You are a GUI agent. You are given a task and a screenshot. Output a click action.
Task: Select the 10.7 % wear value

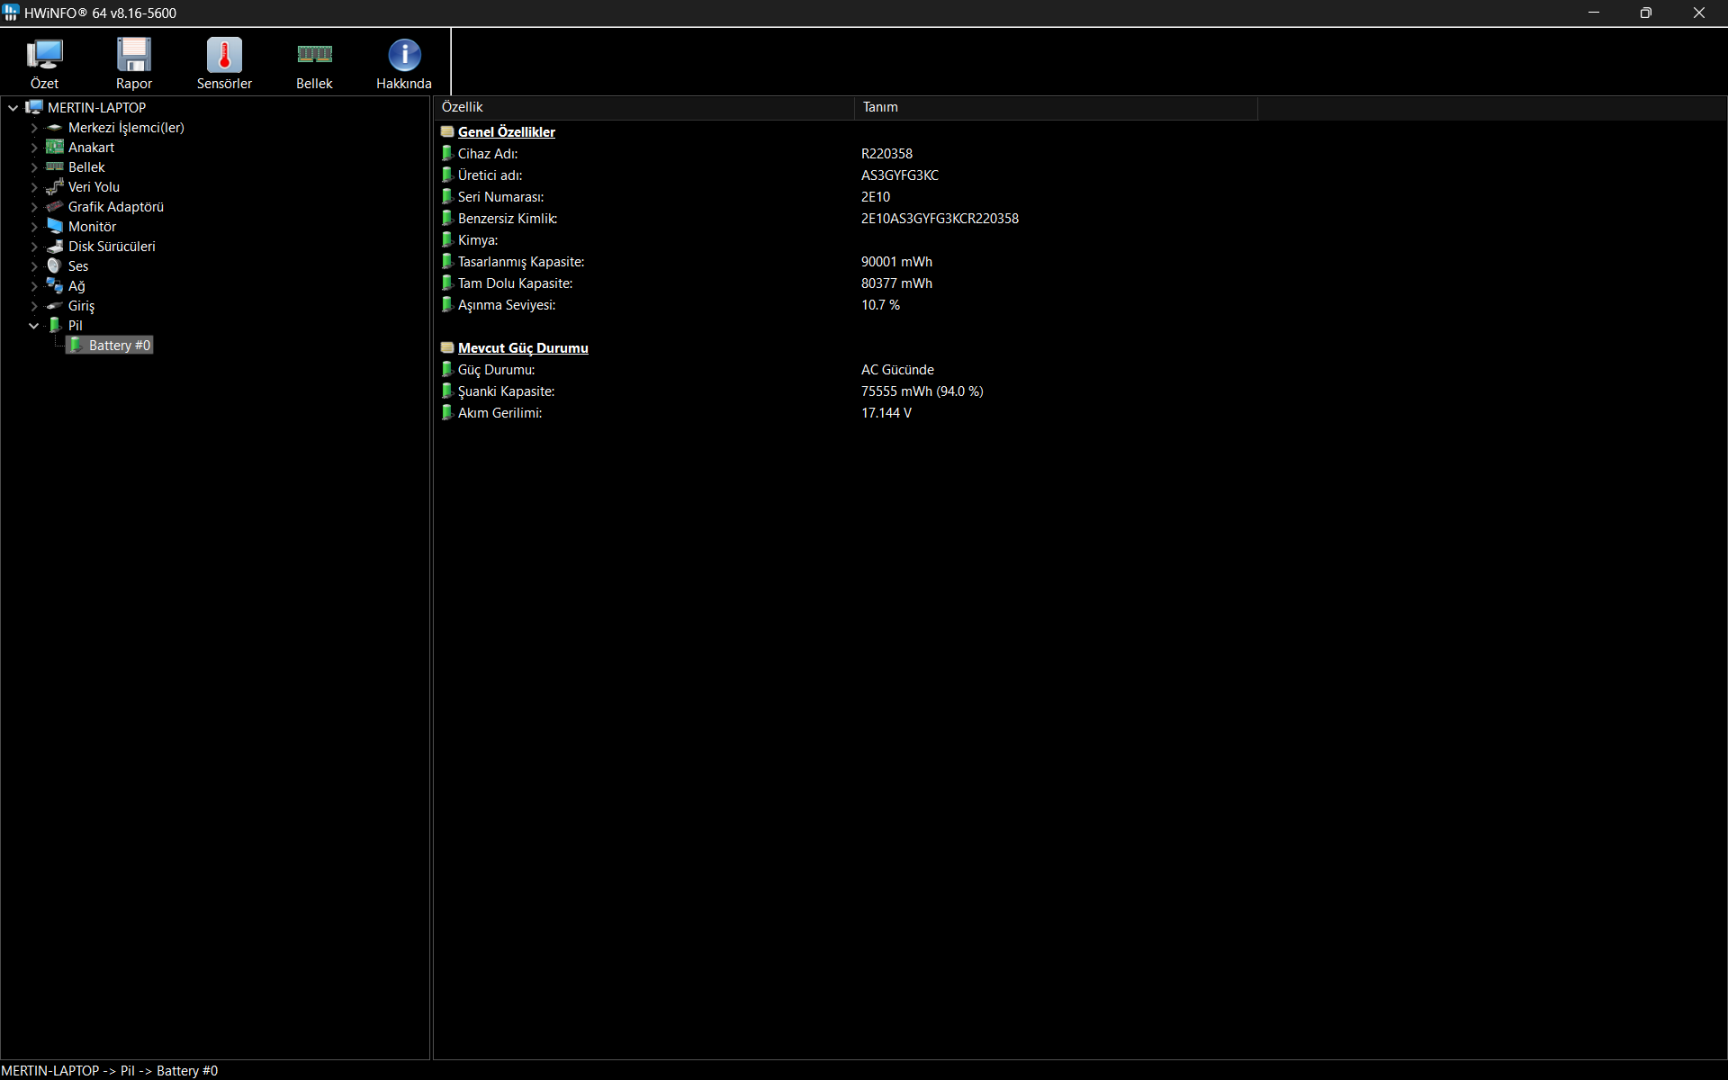pyautogui.click(x=880, y=305)
